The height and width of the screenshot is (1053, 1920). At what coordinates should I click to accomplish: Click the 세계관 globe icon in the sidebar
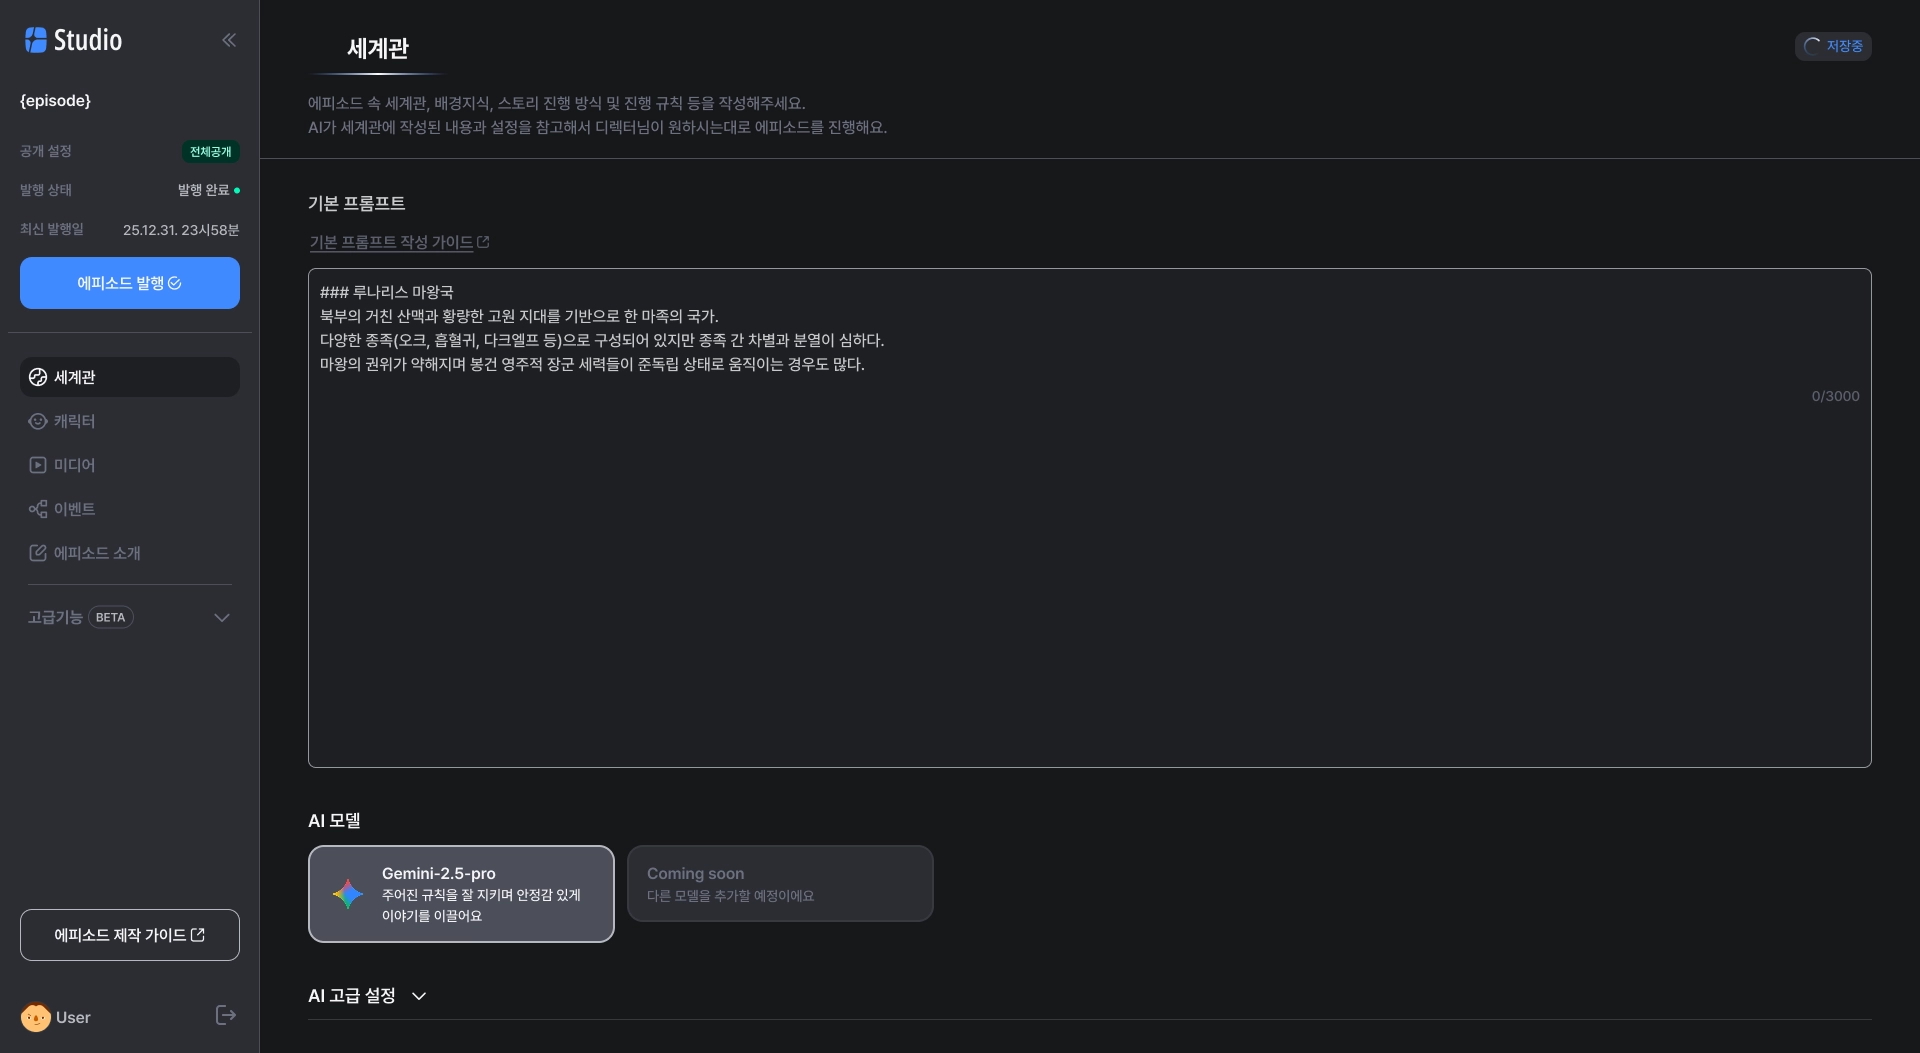click(38, 377)
